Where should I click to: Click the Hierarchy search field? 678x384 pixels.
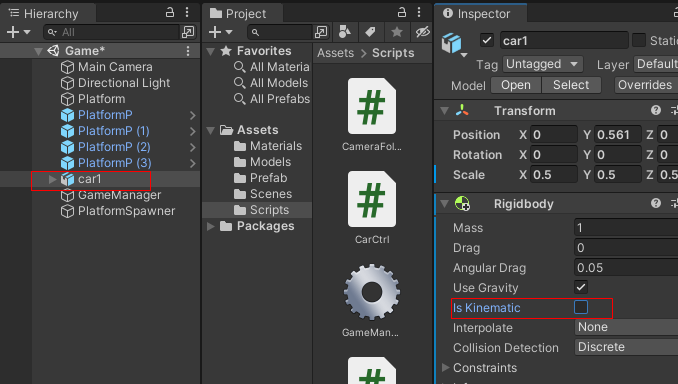click(x=112, y=32)
